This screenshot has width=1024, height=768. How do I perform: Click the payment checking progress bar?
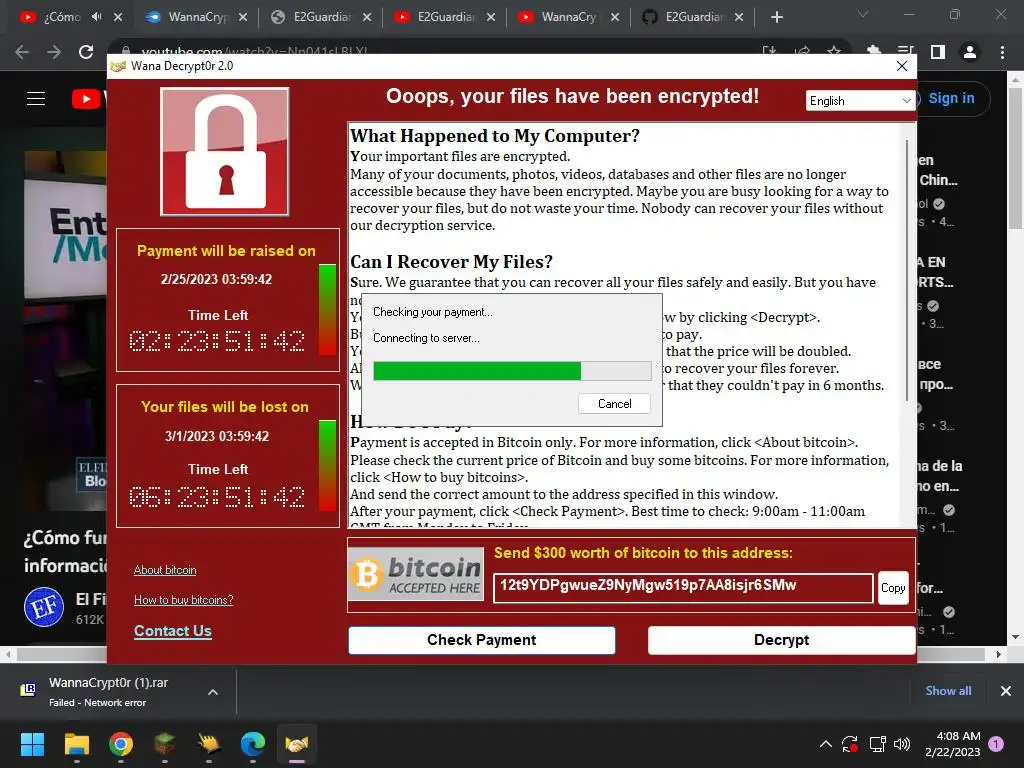pos(512,371)
